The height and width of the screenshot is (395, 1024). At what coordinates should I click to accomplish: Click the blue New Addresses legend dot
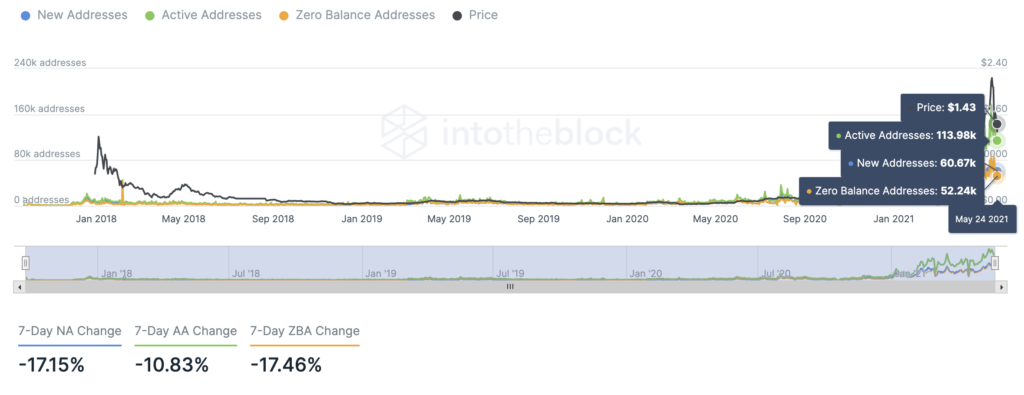tap(25, 15)
